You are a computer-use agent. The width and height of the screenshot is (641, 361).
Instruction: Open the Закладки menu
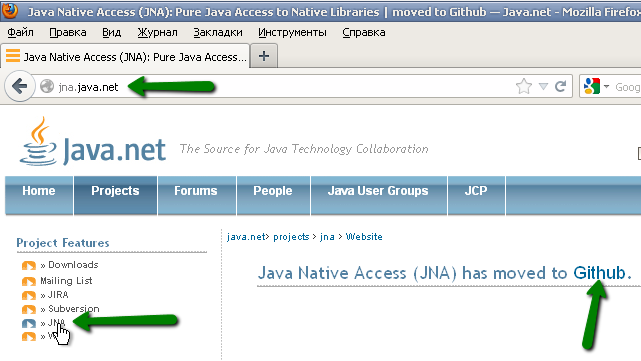[x=218, y=32]
